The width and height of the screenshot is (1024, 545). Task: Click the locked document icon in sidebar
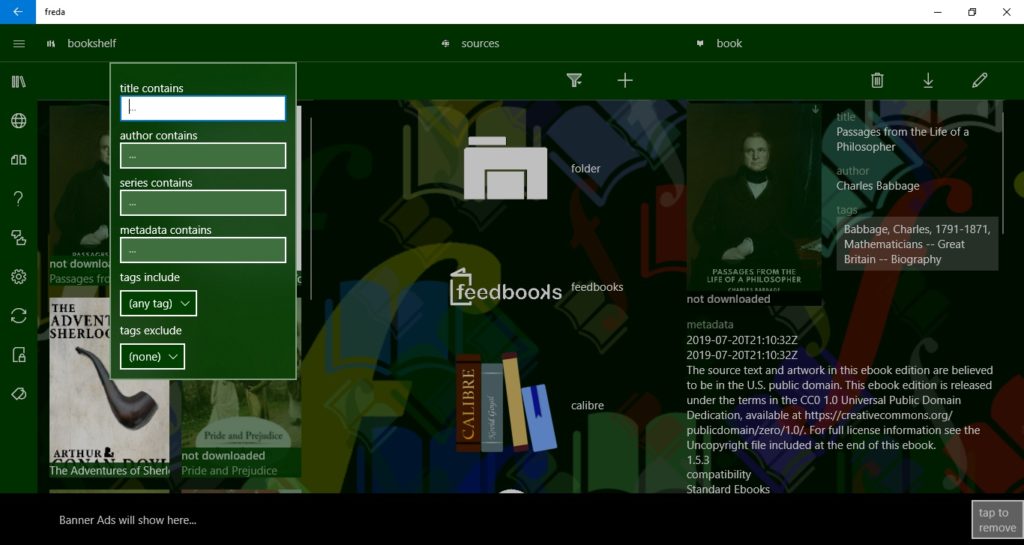pos(19,355)
